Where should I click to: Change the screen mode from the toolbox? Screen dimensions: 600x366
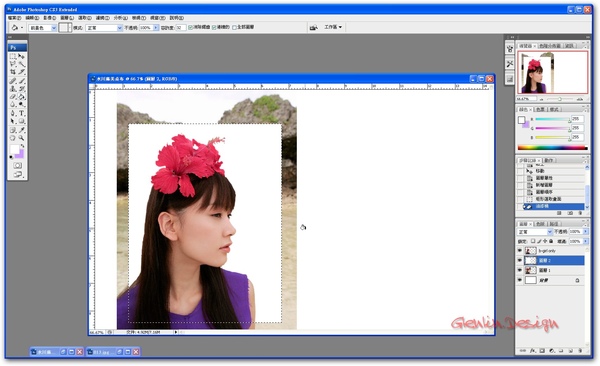[x=18, y=174]
